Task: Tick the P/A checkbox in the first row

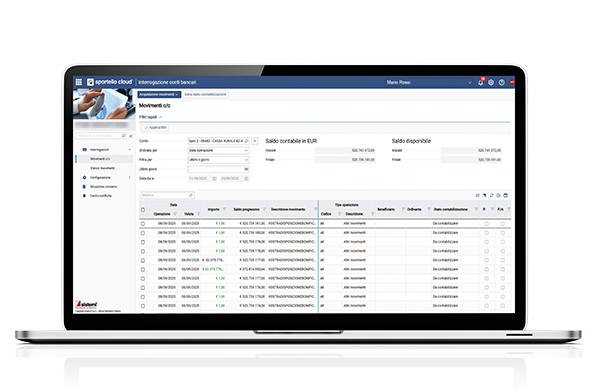Action: click(502, 224)
